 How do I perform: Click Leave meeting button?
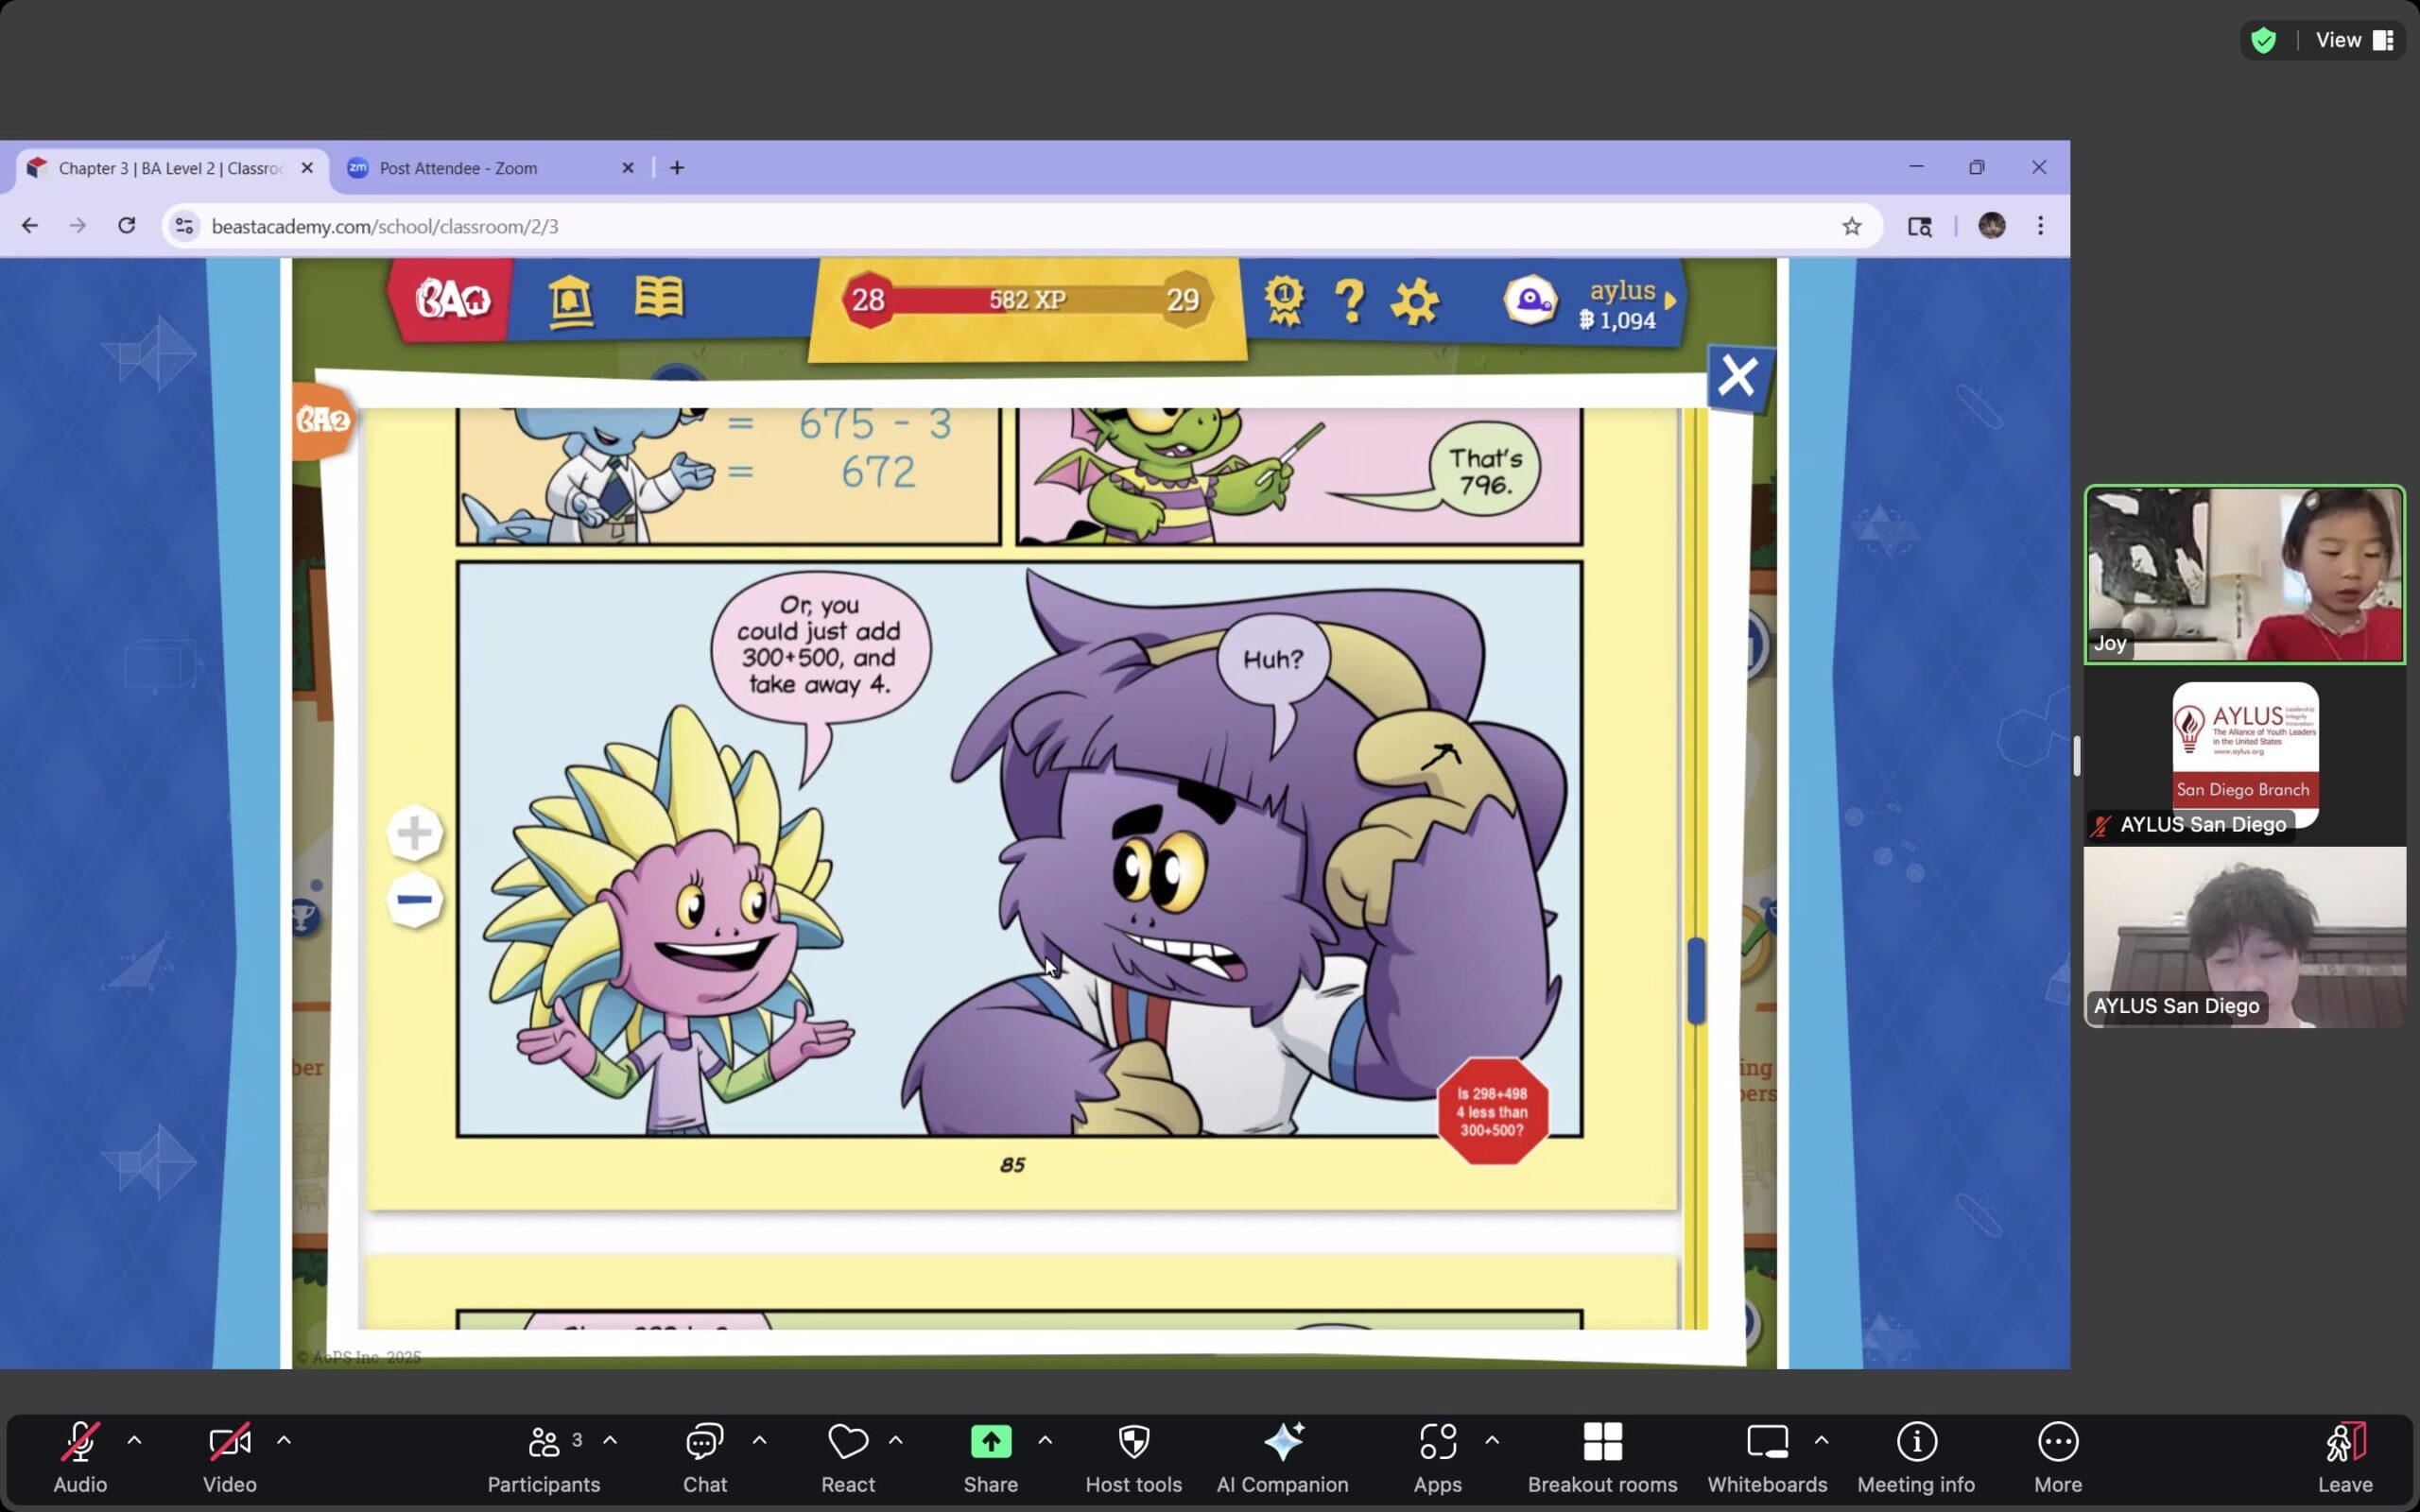(x=2344, y=1457)
